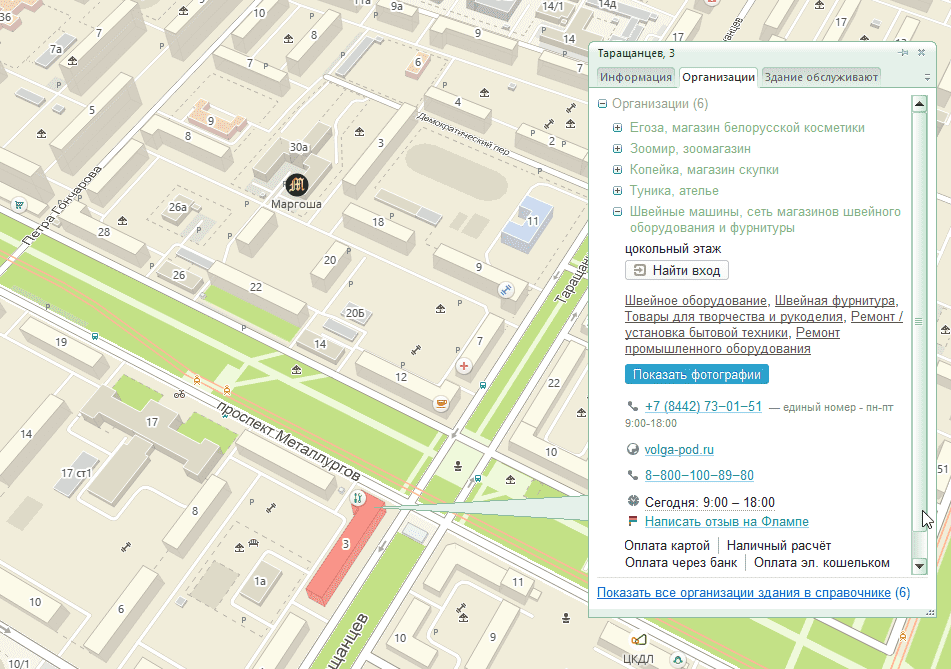
Task: Open the panel tabs overflow dropdown
Action: pos(927,77)
